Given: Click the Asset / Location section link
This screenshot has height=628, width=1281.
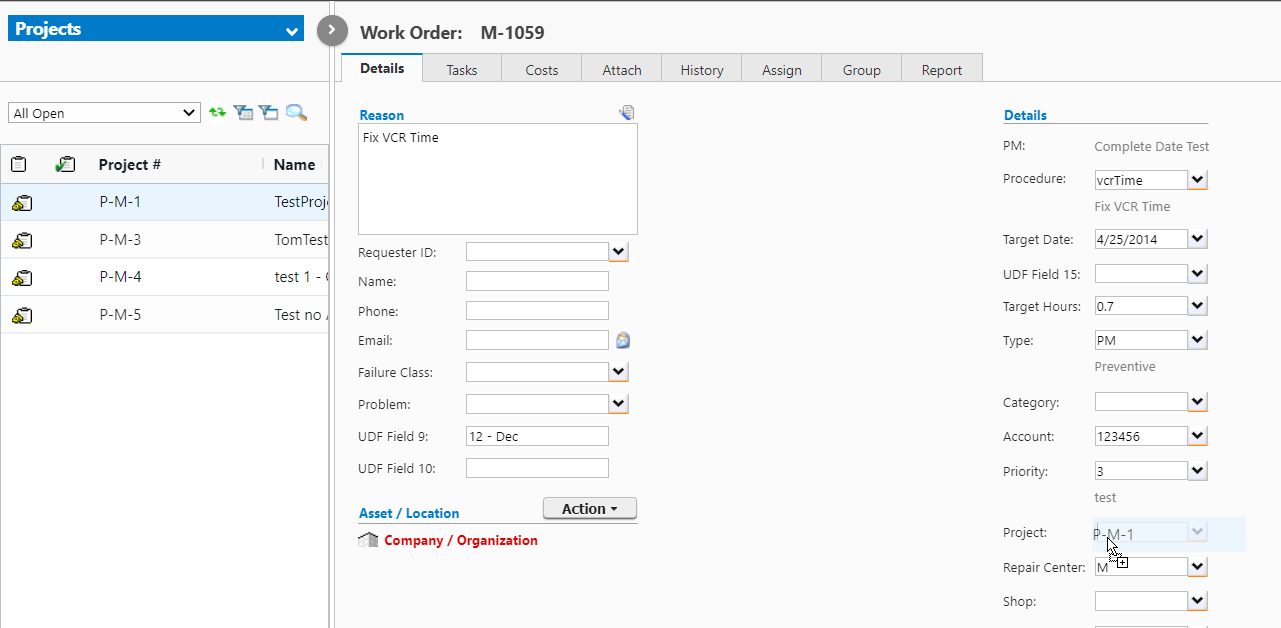Looking at the screenshot, I should point(409,513).
